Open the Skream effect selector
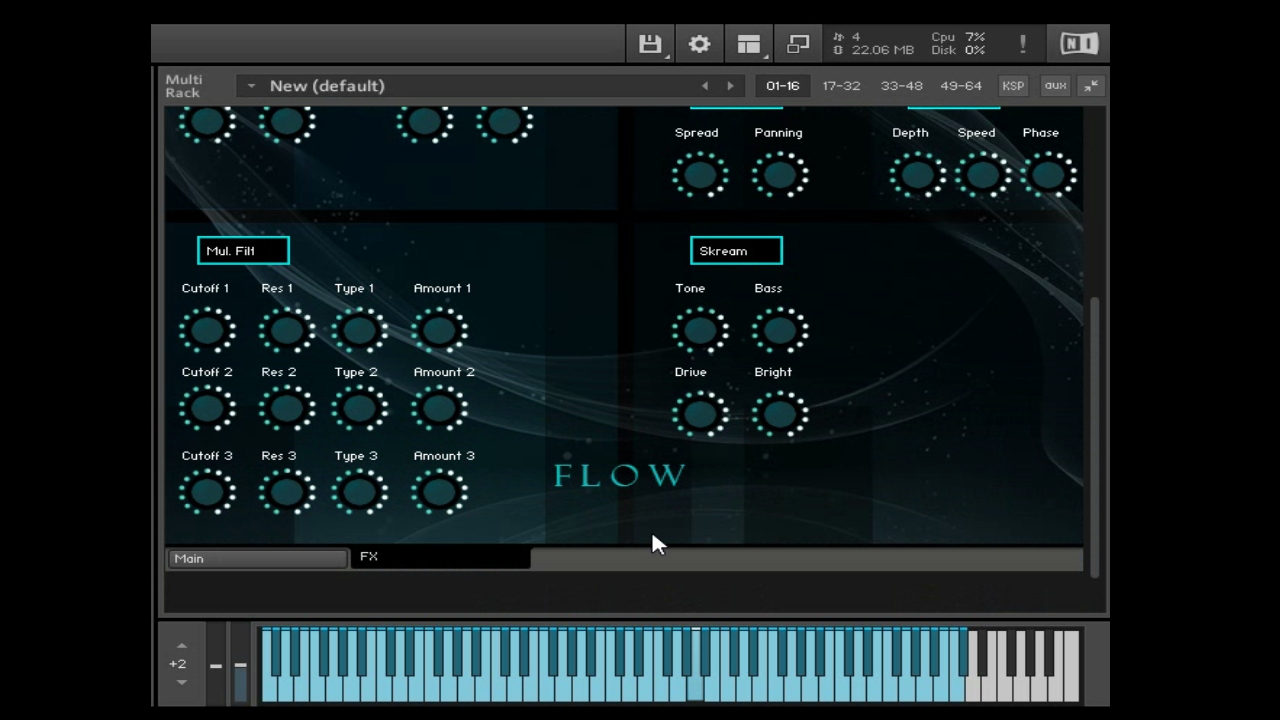The image size is (1280, 720). [x=736, y=250]
